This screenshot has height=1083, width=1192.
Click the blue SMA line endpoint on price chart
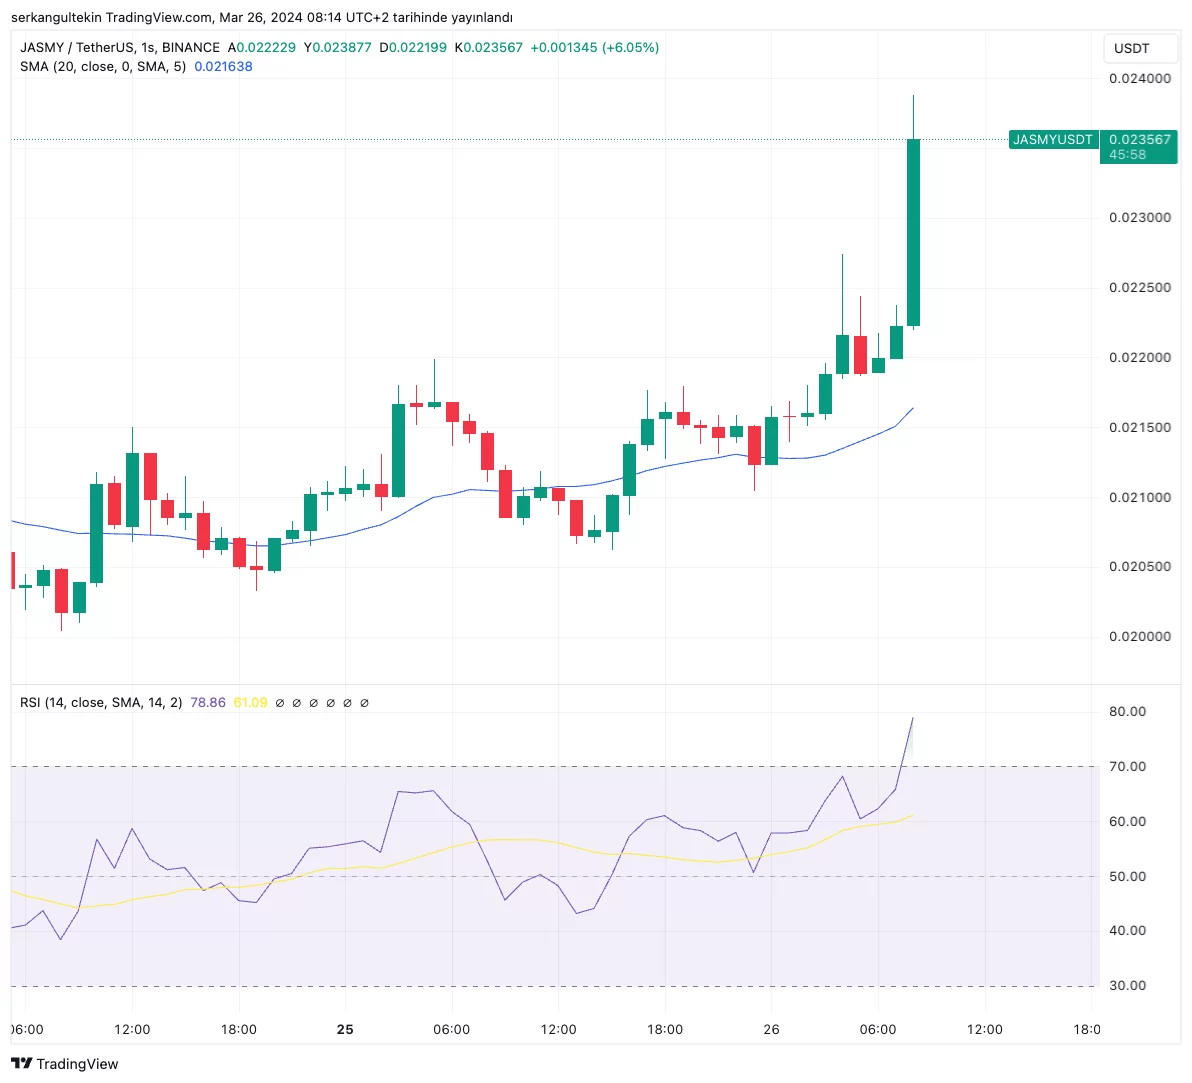pyautogui.click(x=912, y=408)
